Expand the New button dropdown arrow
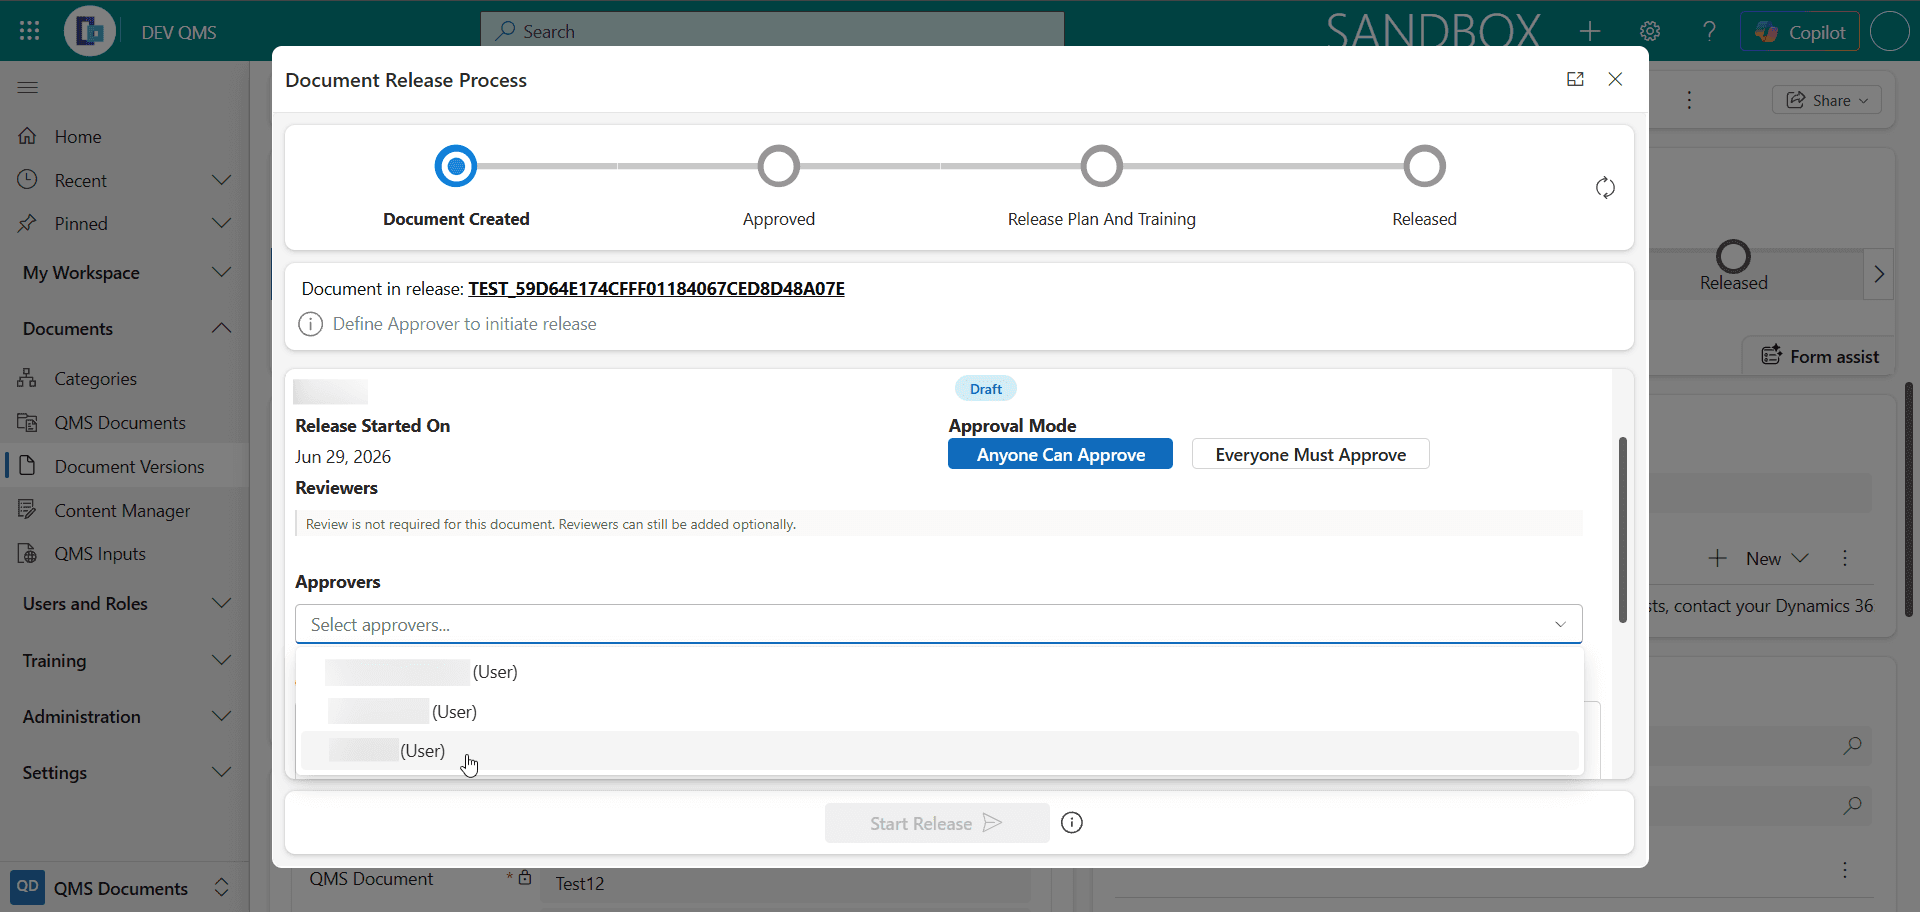The width and height of the screenshot is (1920, 912). 1801,558
